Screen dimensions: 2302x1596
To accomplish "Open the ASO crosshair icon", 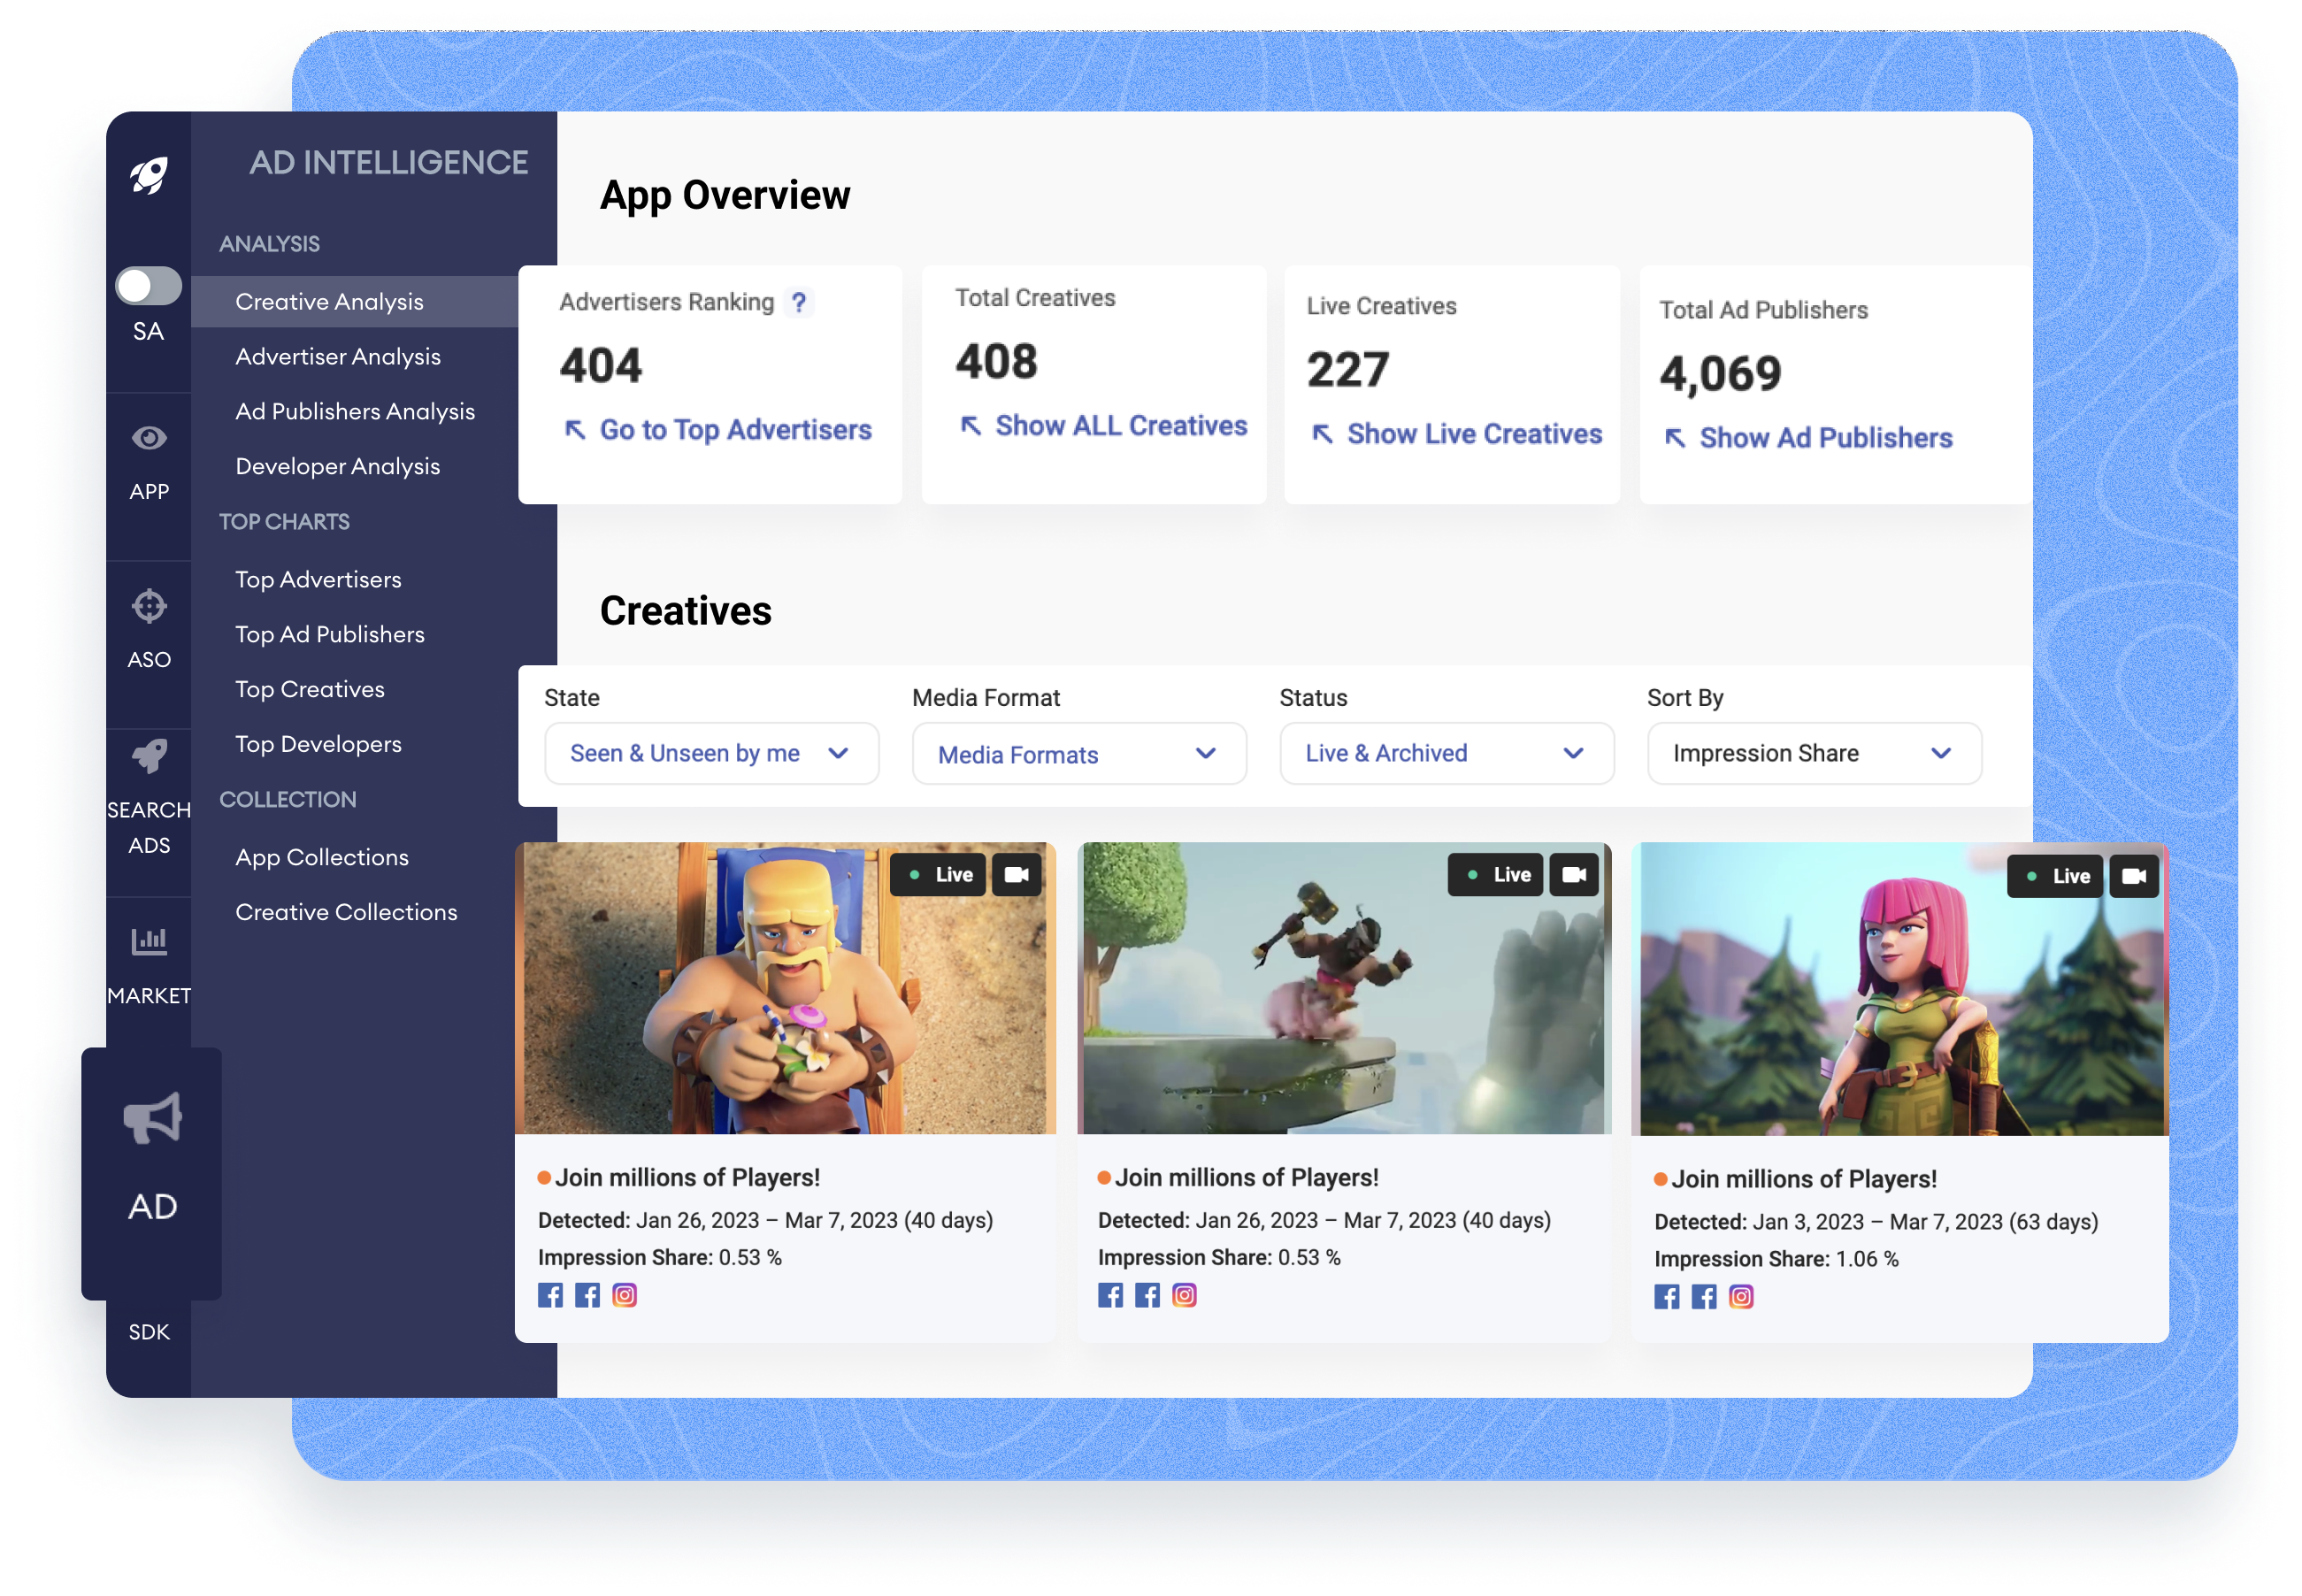I will 149,606.
